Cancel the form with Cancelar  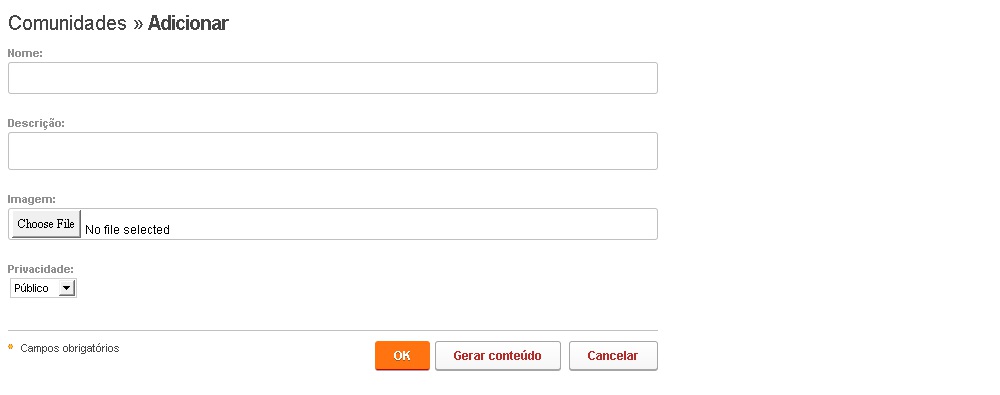pos(613,356)
